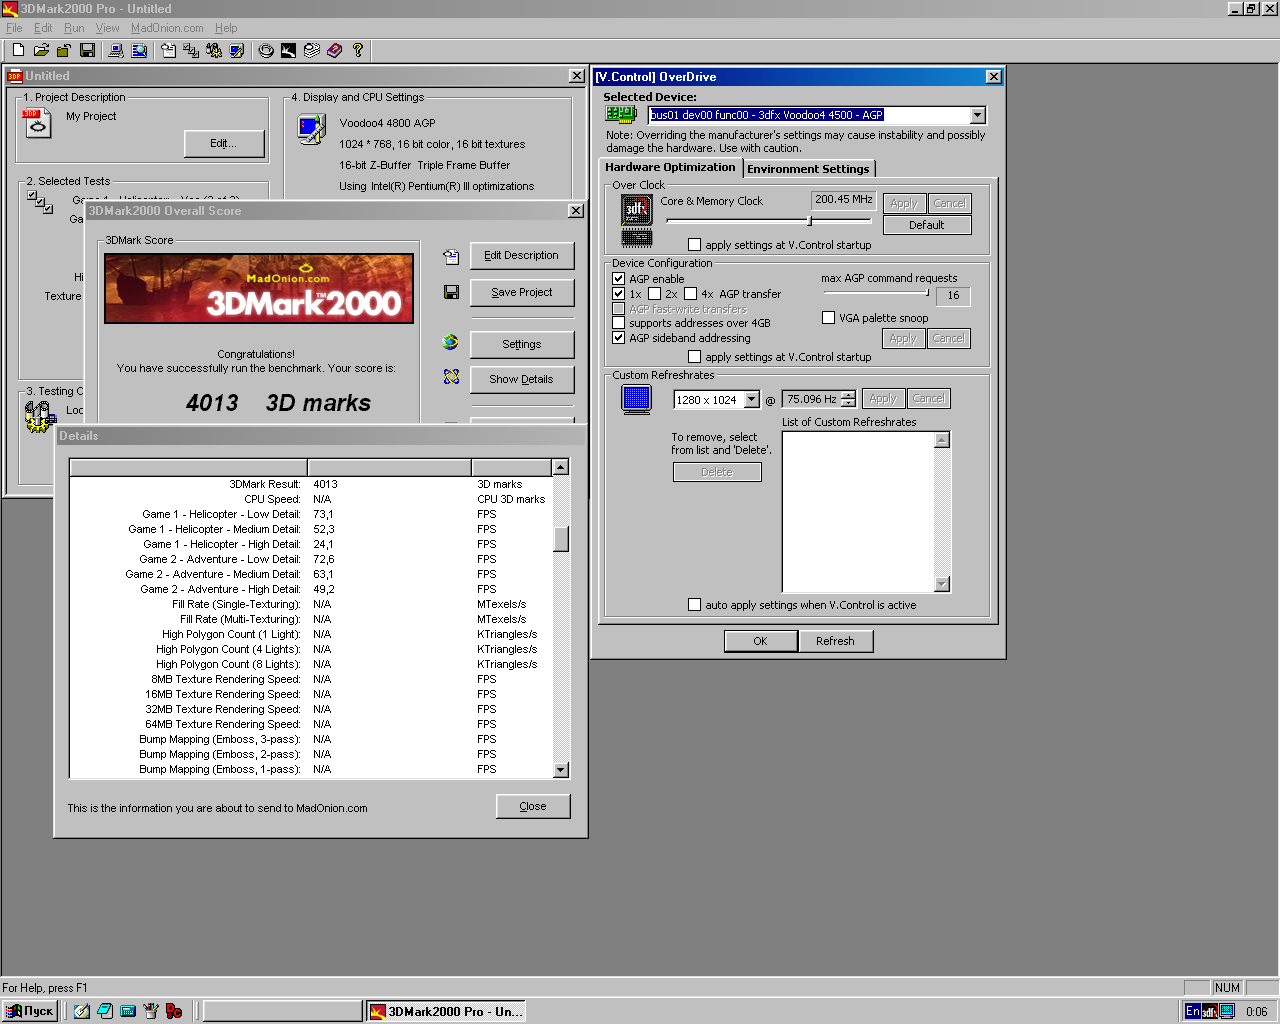Enable the 2x AGP transfer checkbox
The image size is (1280, 1024).
[655, 294]
